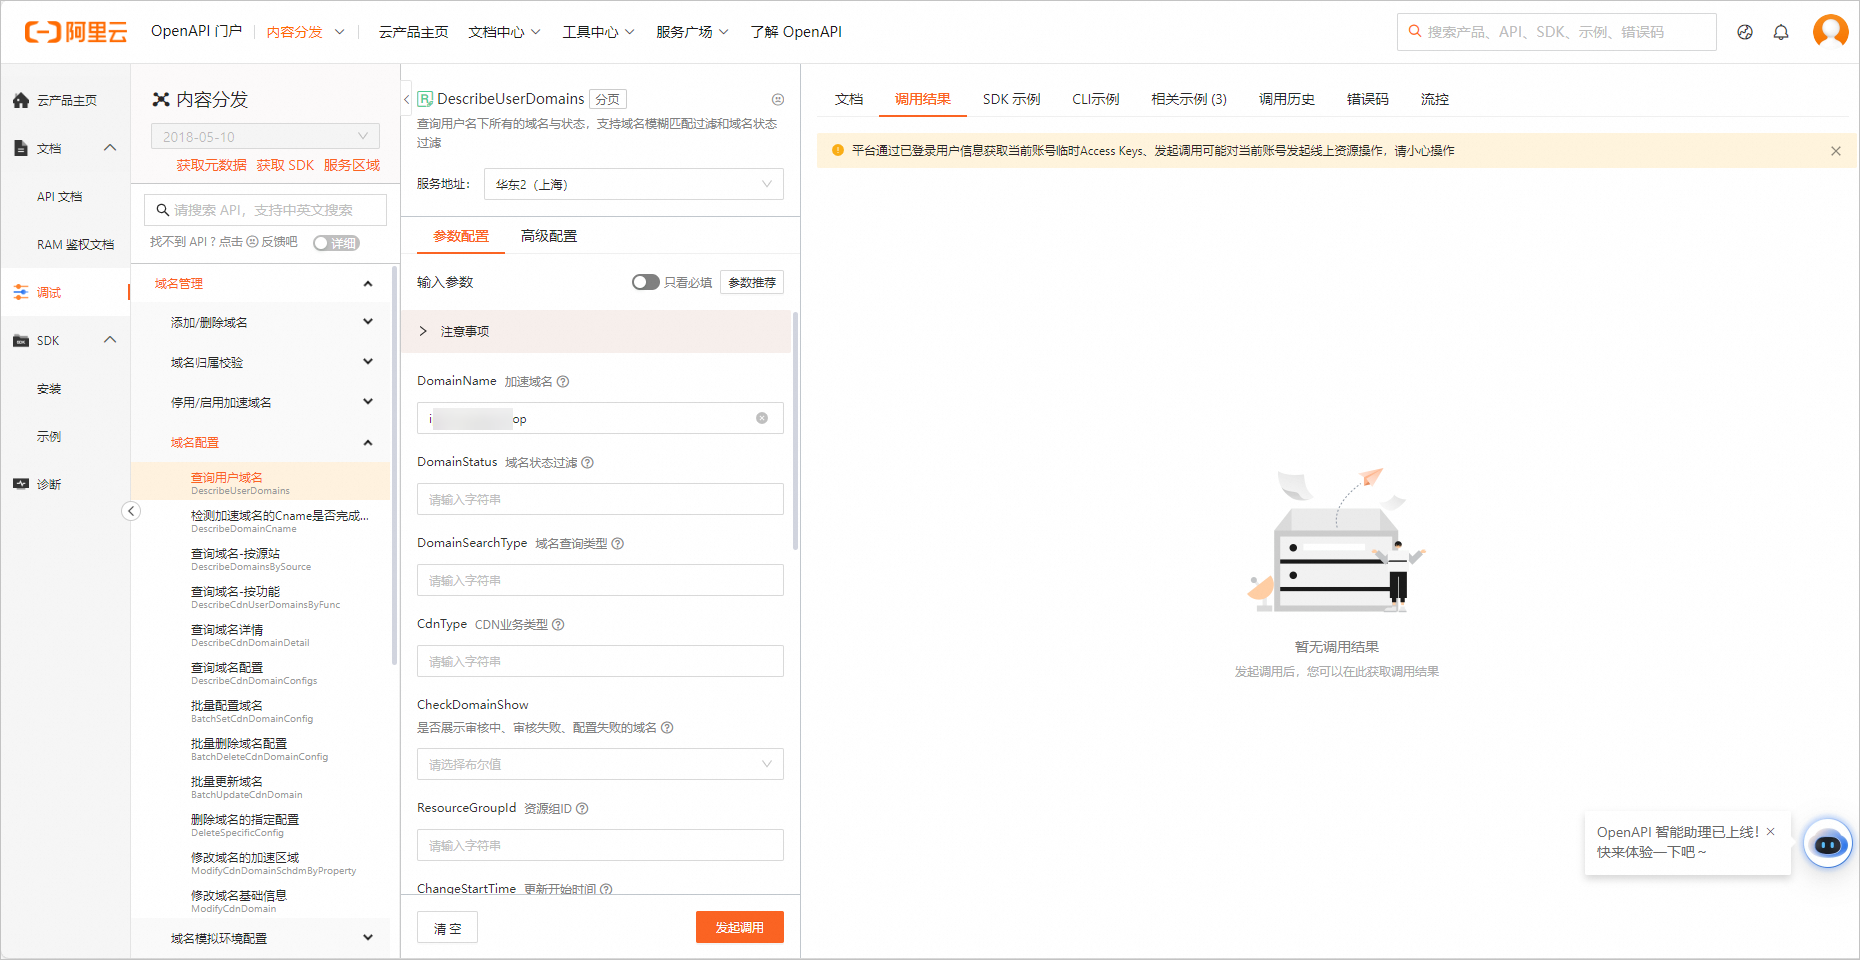Show help for DomainName 加速域名
The image size is (1860, 960).
click(563, 381)
